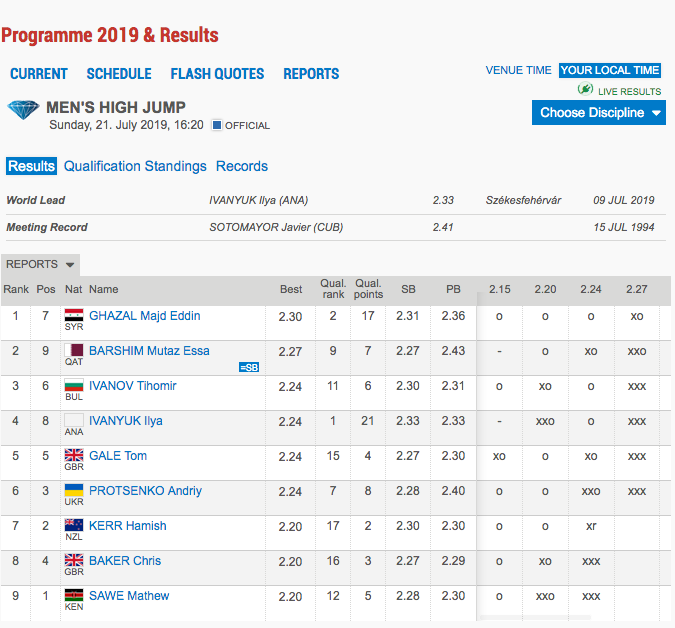The image size is (675, 628).
Task: Click the blue Official status square
Action: [x=216, y=126]
